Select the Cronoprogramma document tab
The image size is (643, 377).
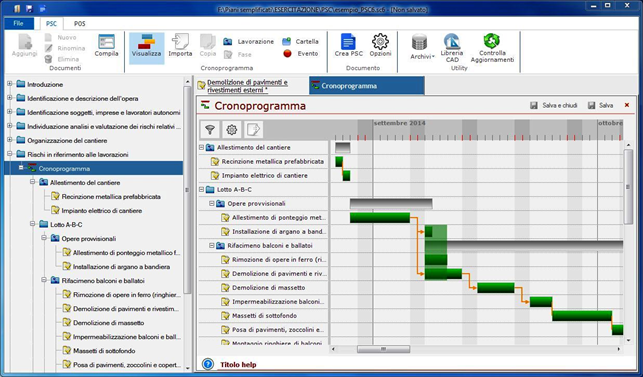[367, 86]
